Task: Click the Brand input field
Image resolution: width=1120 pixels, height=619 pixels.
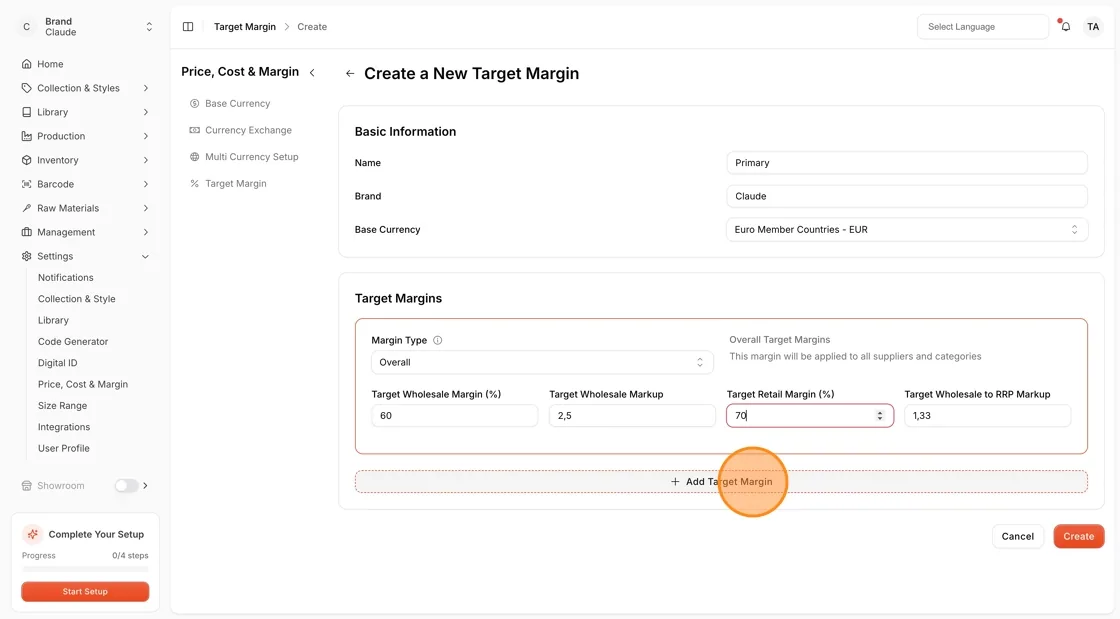Action: pos(906,196)
